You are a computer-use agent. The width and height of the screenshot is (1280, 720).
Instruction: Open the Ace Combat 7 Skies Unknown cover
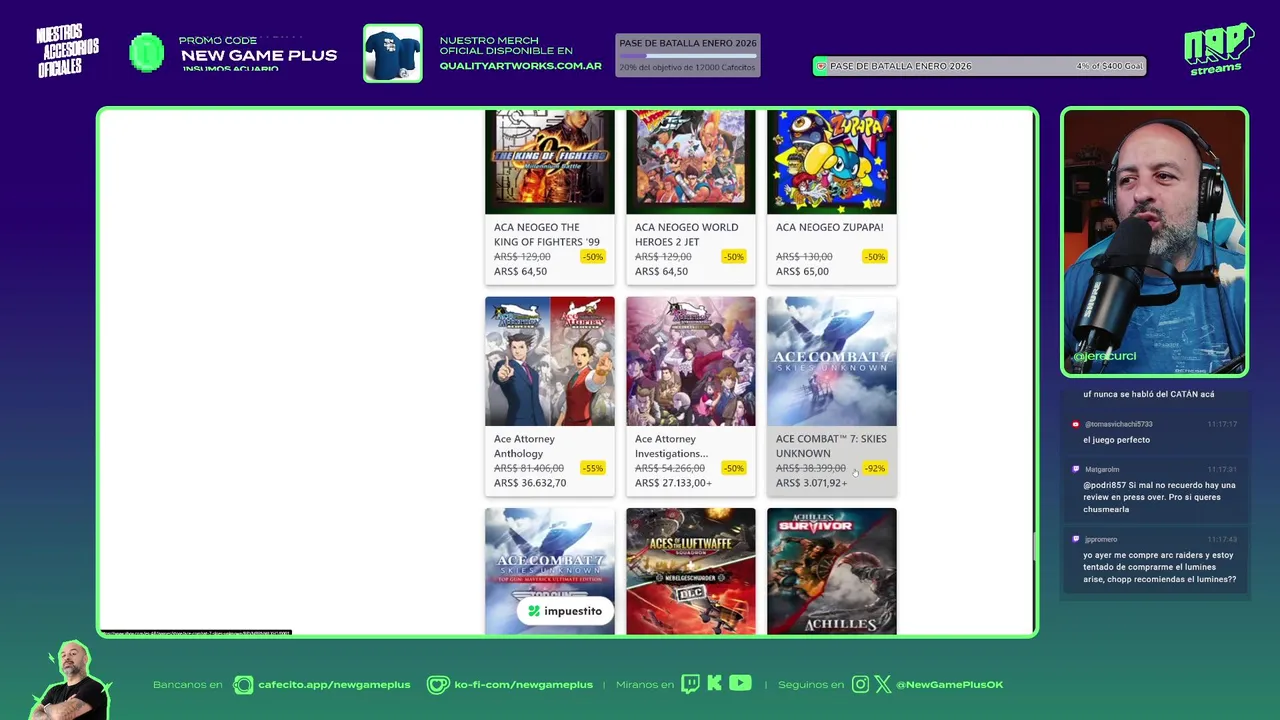(832, 361)
